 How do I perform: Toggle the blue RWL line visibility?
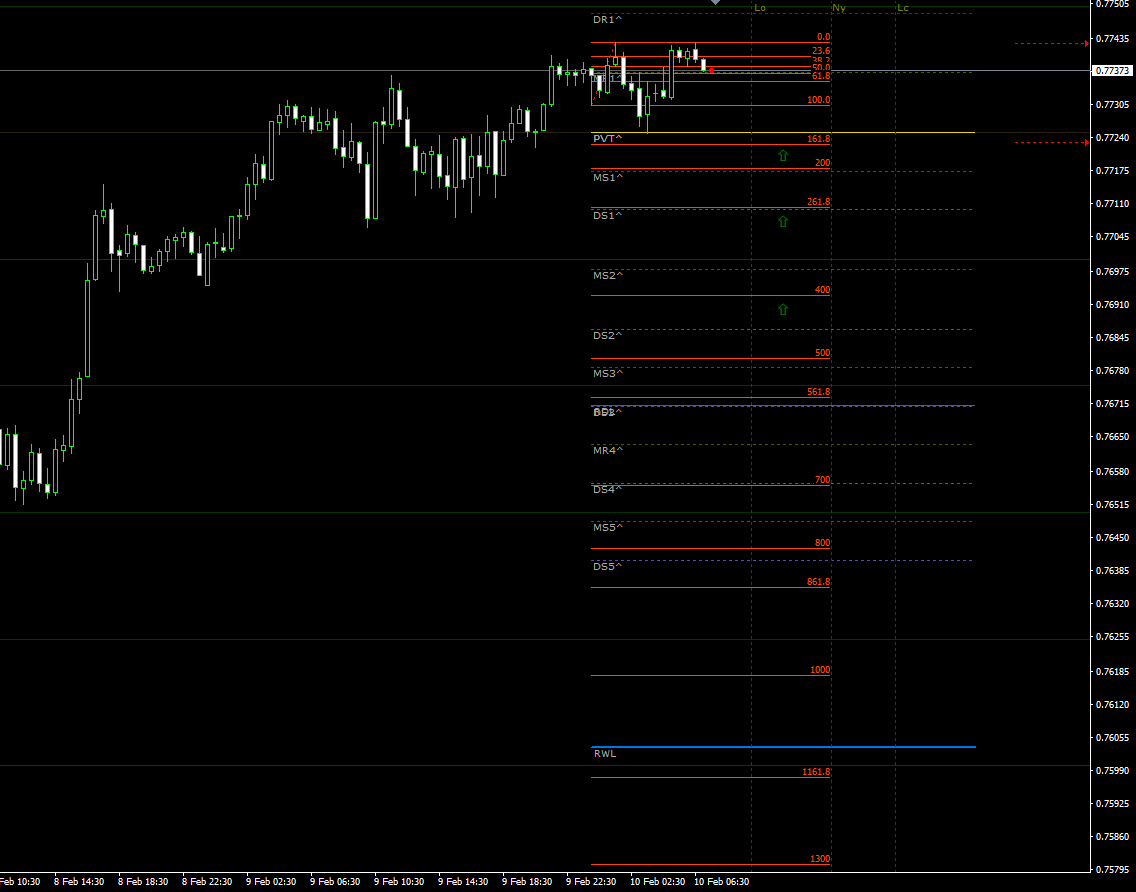point(800,746)
